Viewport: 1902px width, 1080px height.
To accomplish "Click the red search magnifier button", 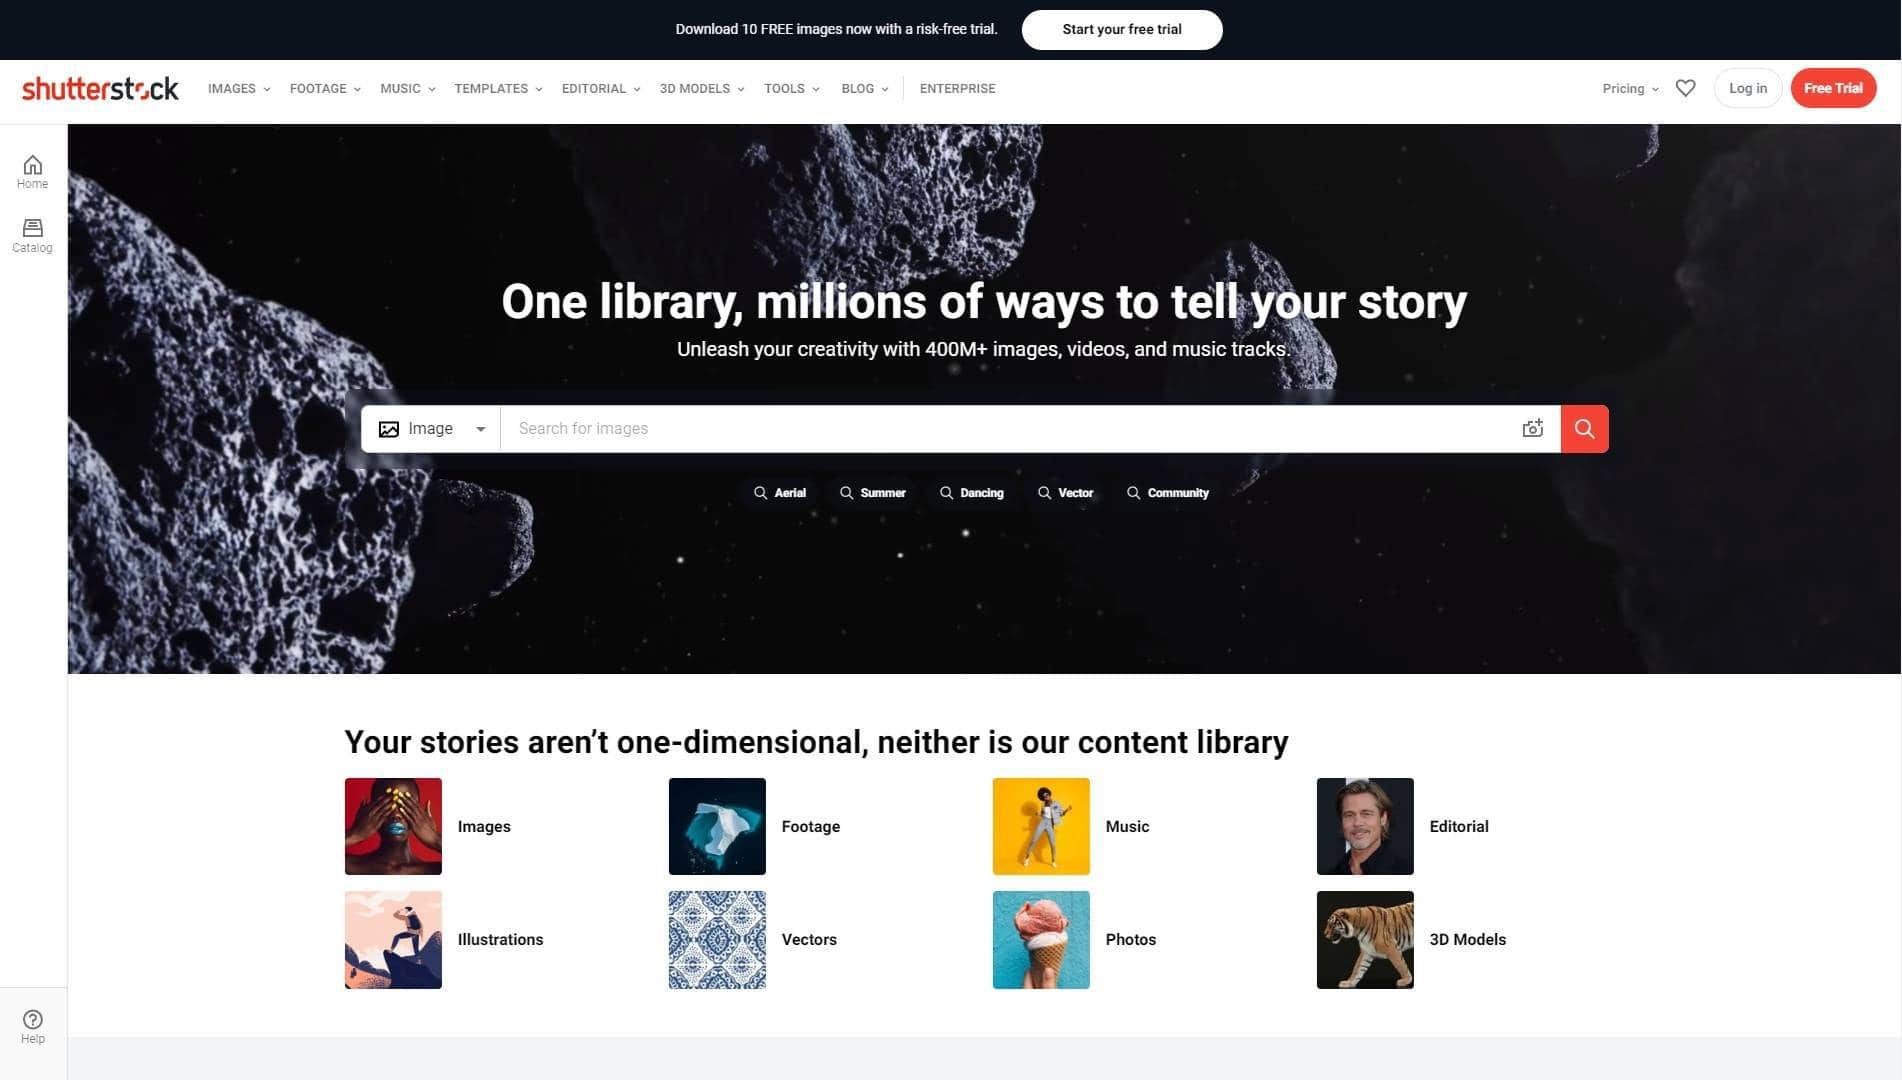I will click(x=1584, y=428).
